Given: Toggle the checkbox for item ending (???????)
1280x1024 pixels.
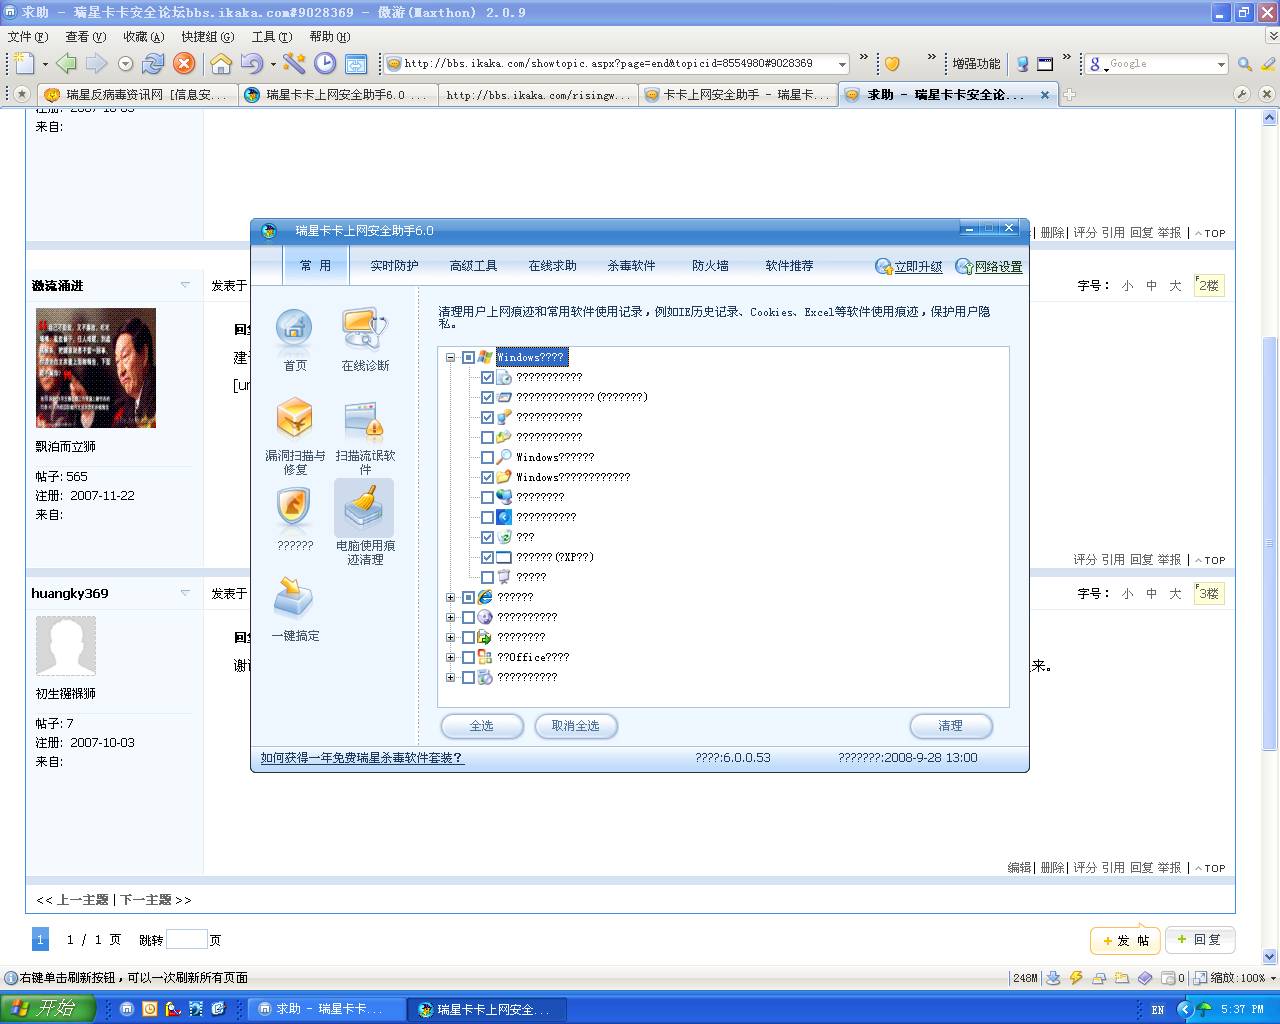Looking at the screenshot, I should pyautogui.click(x=487, y=397).
